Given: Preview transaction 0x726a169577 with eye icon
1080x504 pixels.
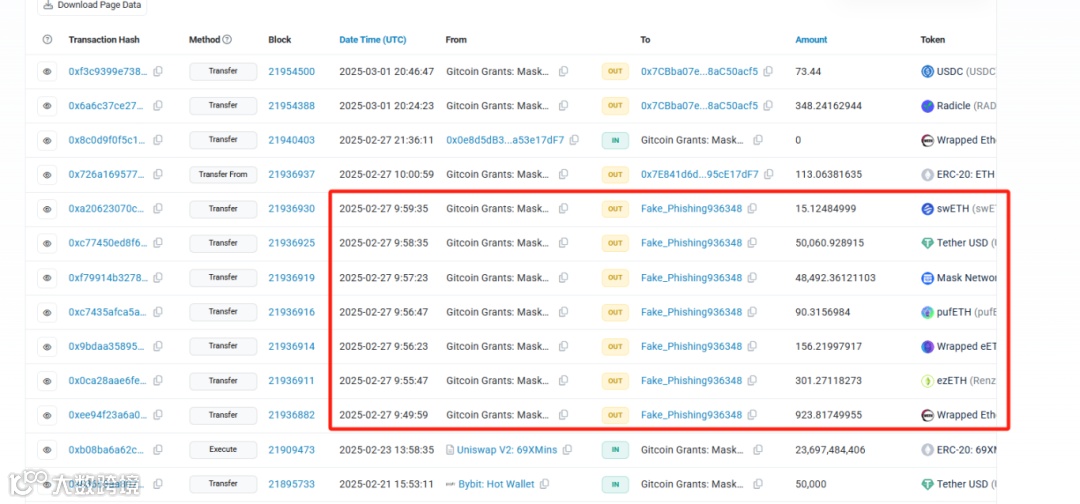Looking at the screenshot, I should point(47,175).
